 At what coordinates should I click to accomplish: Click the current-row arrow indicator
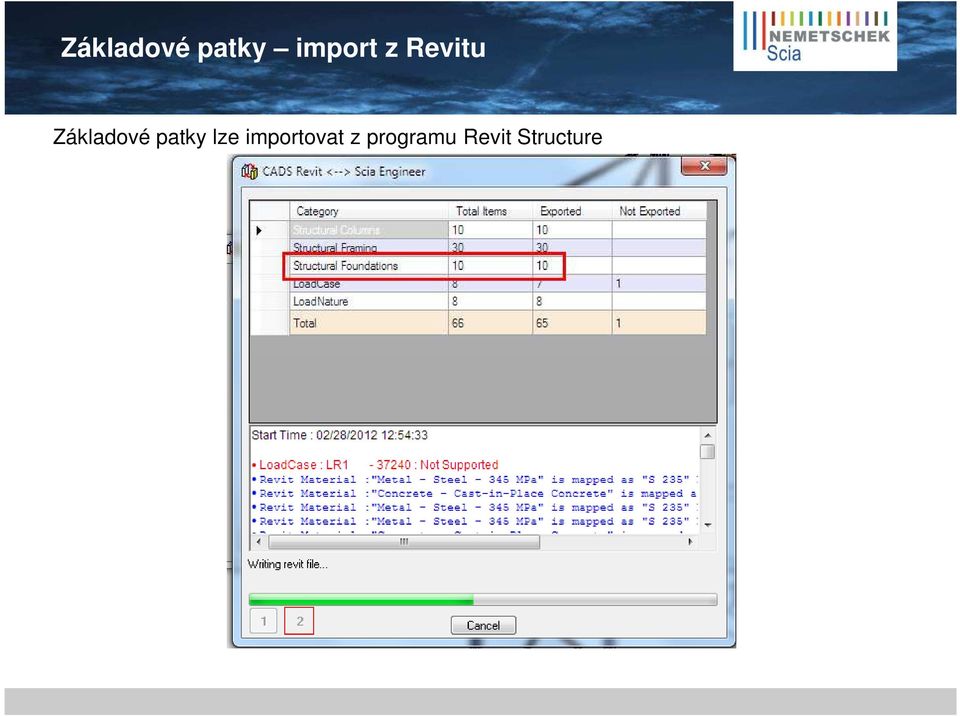click(x=259, y=230)
